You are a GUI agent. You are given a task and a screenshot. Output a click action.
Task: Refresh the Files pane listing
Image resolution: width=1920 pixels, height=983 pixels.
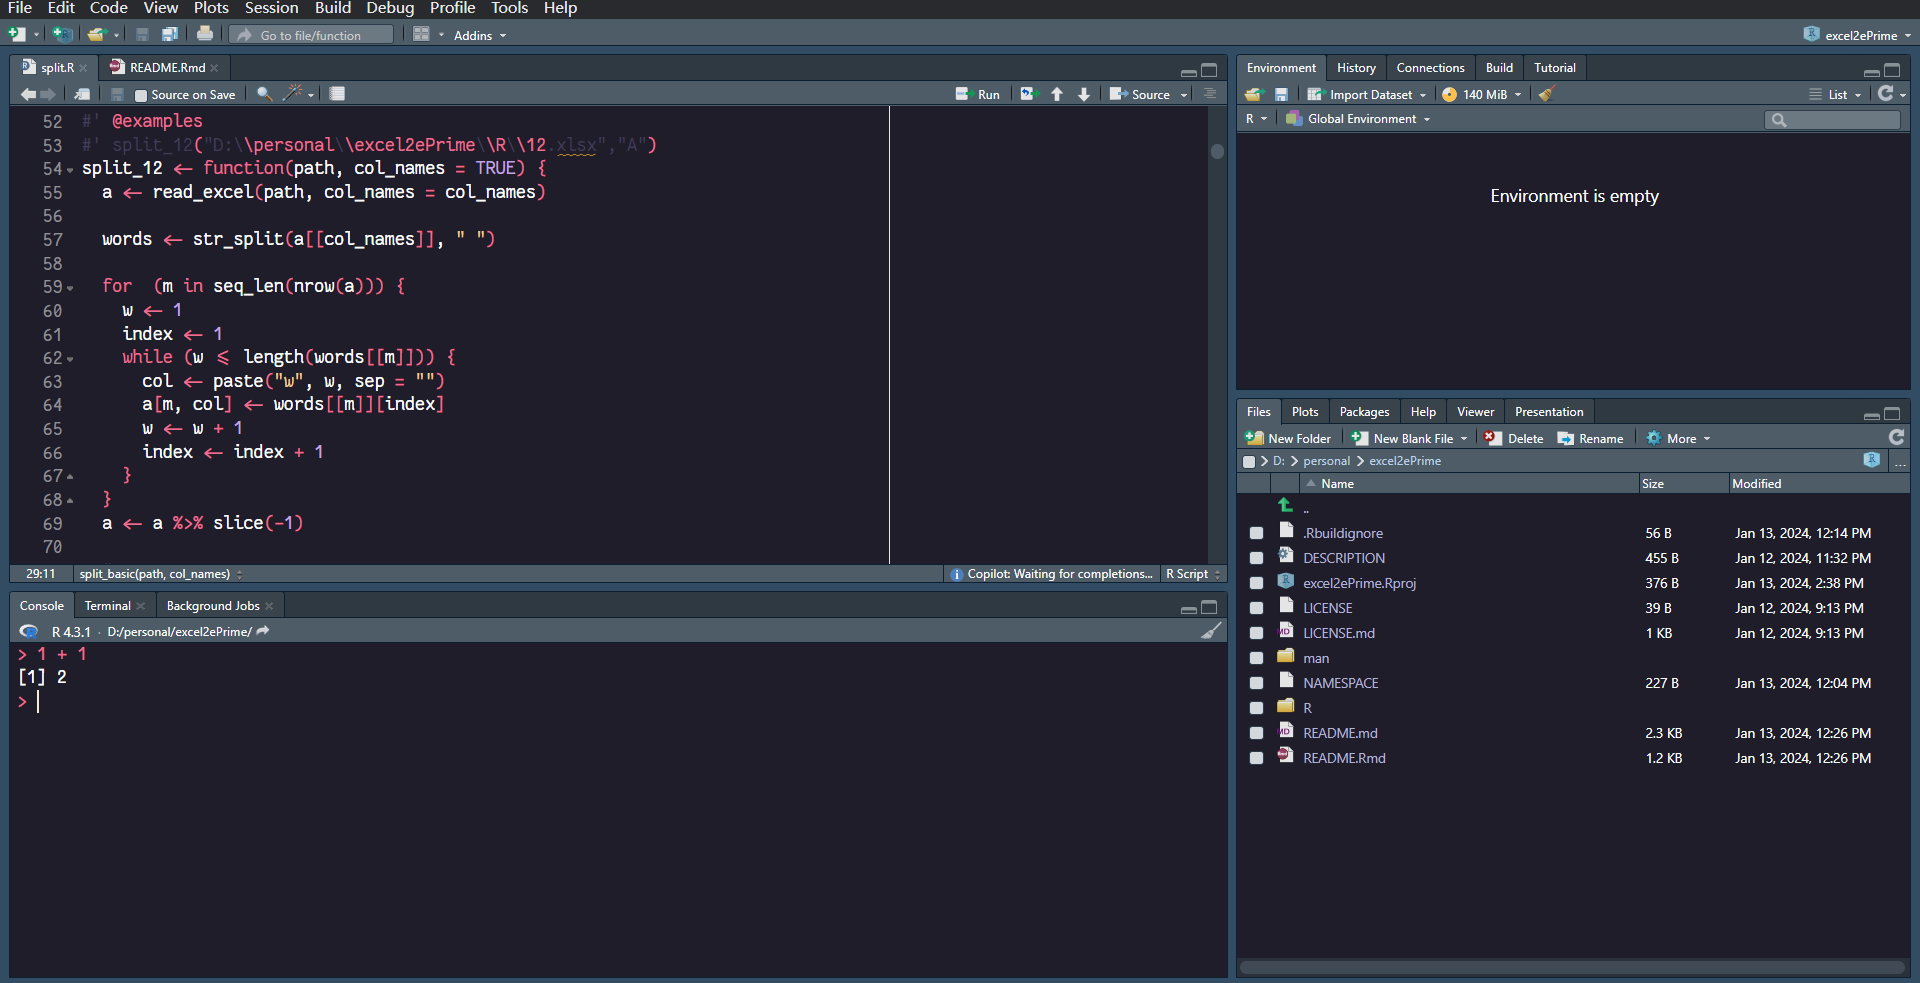pyautogui.click(x=1896, y=437)
